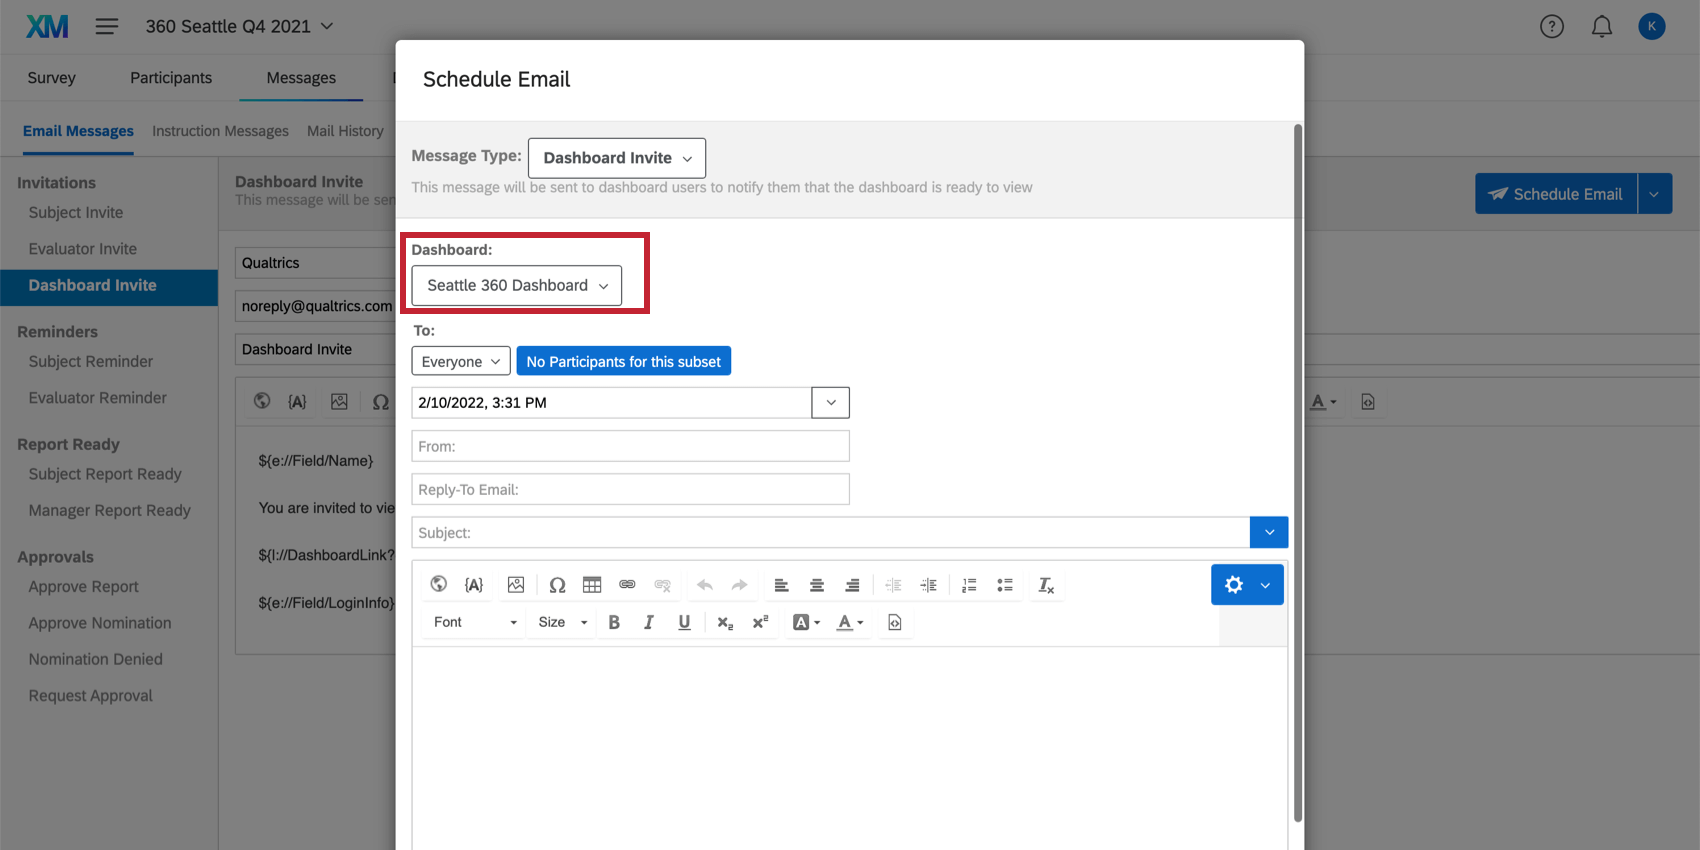The height and width of the screenshot is (850, 1700).
Task: Open the Message Type dropdown
Action: click(617, 158)
